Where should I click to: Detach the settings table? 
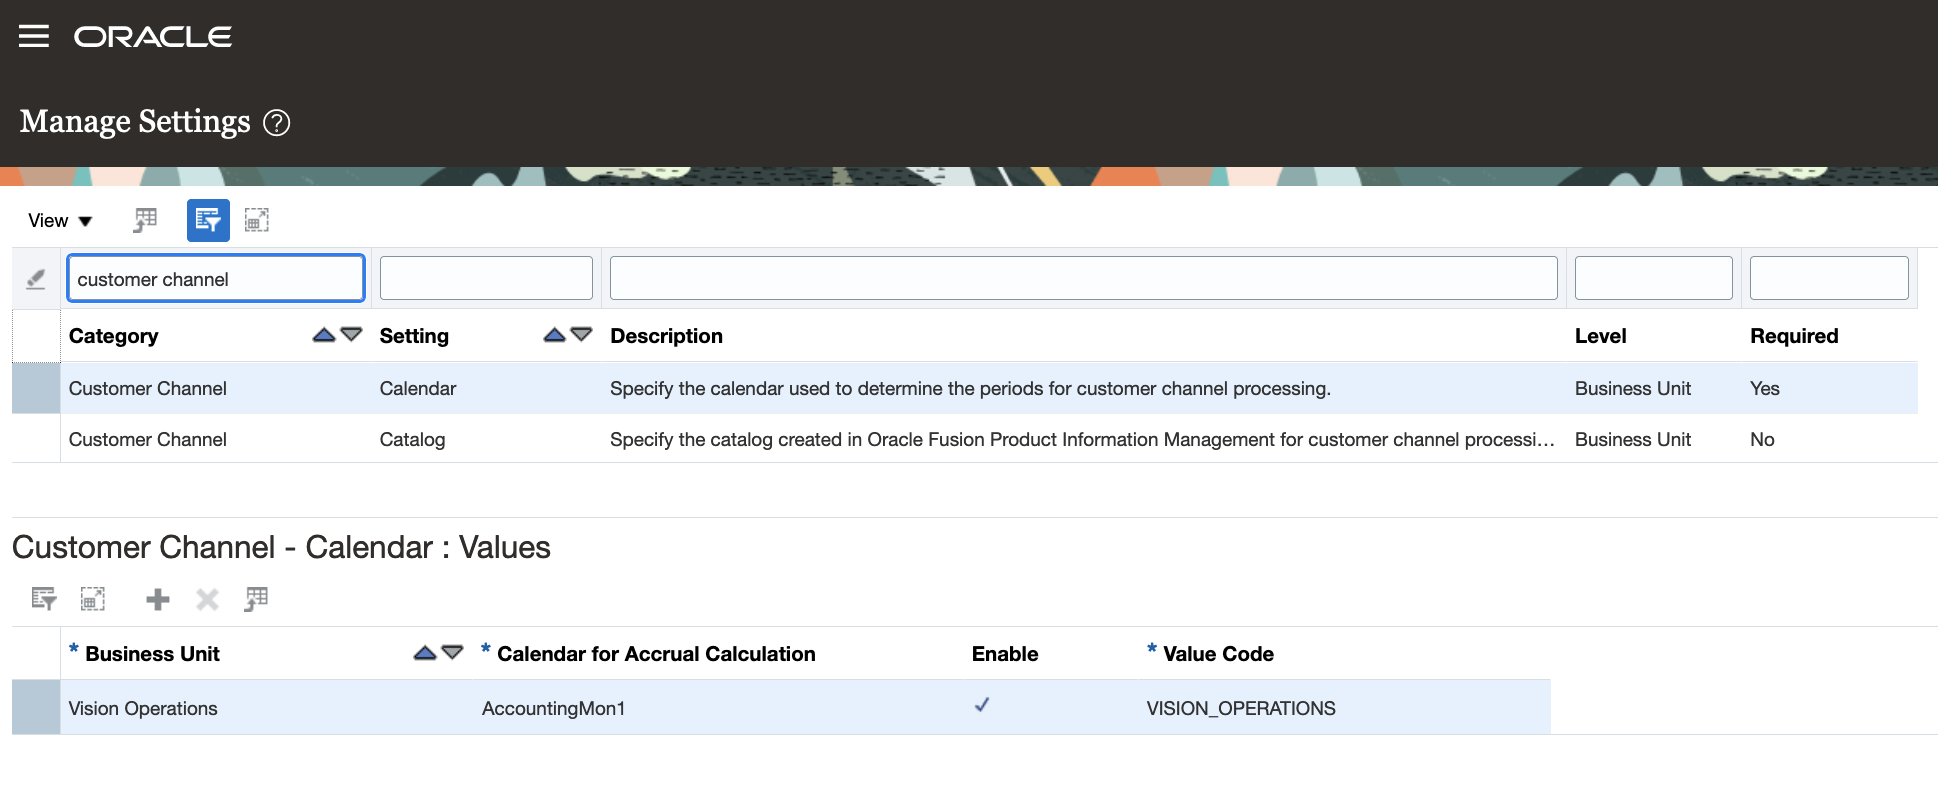coord(257,220)
